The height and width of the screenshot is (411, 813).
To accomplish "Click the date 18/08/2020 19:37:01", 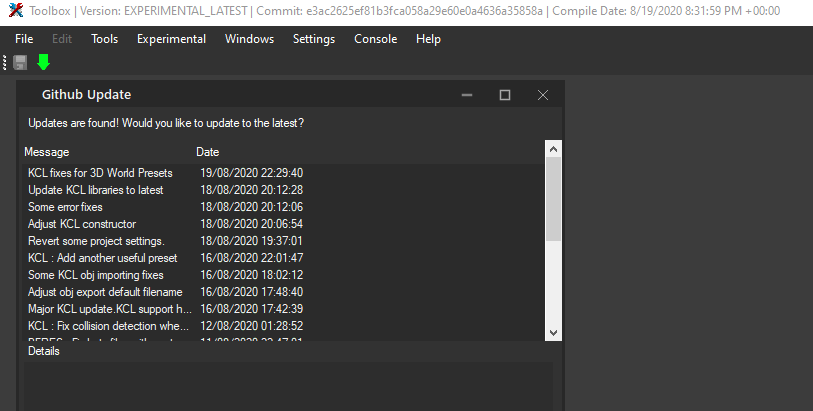I will 251,241.
